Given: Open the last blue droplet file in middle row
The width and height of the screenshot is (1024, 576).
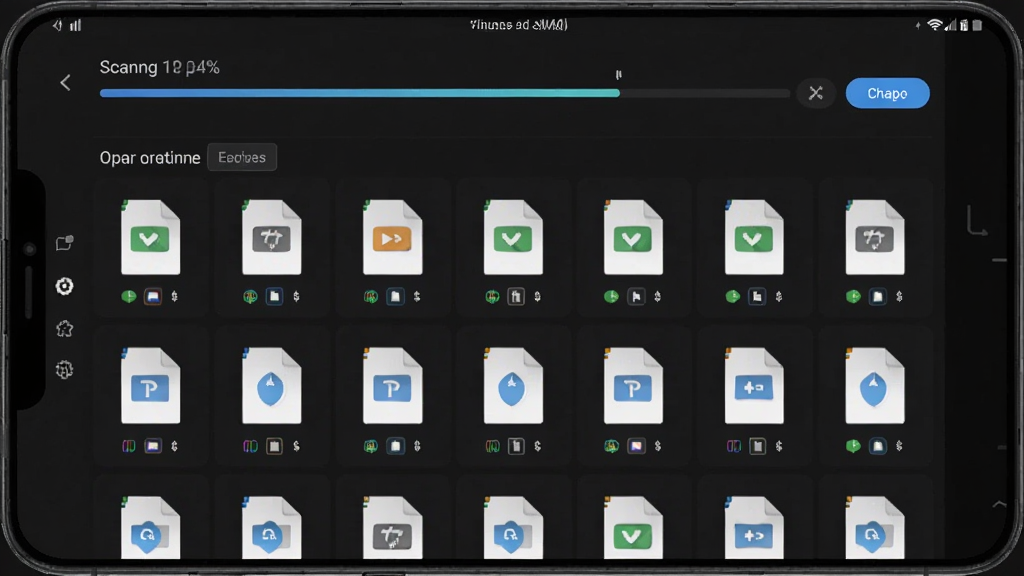Looking at the screenshot, I should [x=875, y=386].
